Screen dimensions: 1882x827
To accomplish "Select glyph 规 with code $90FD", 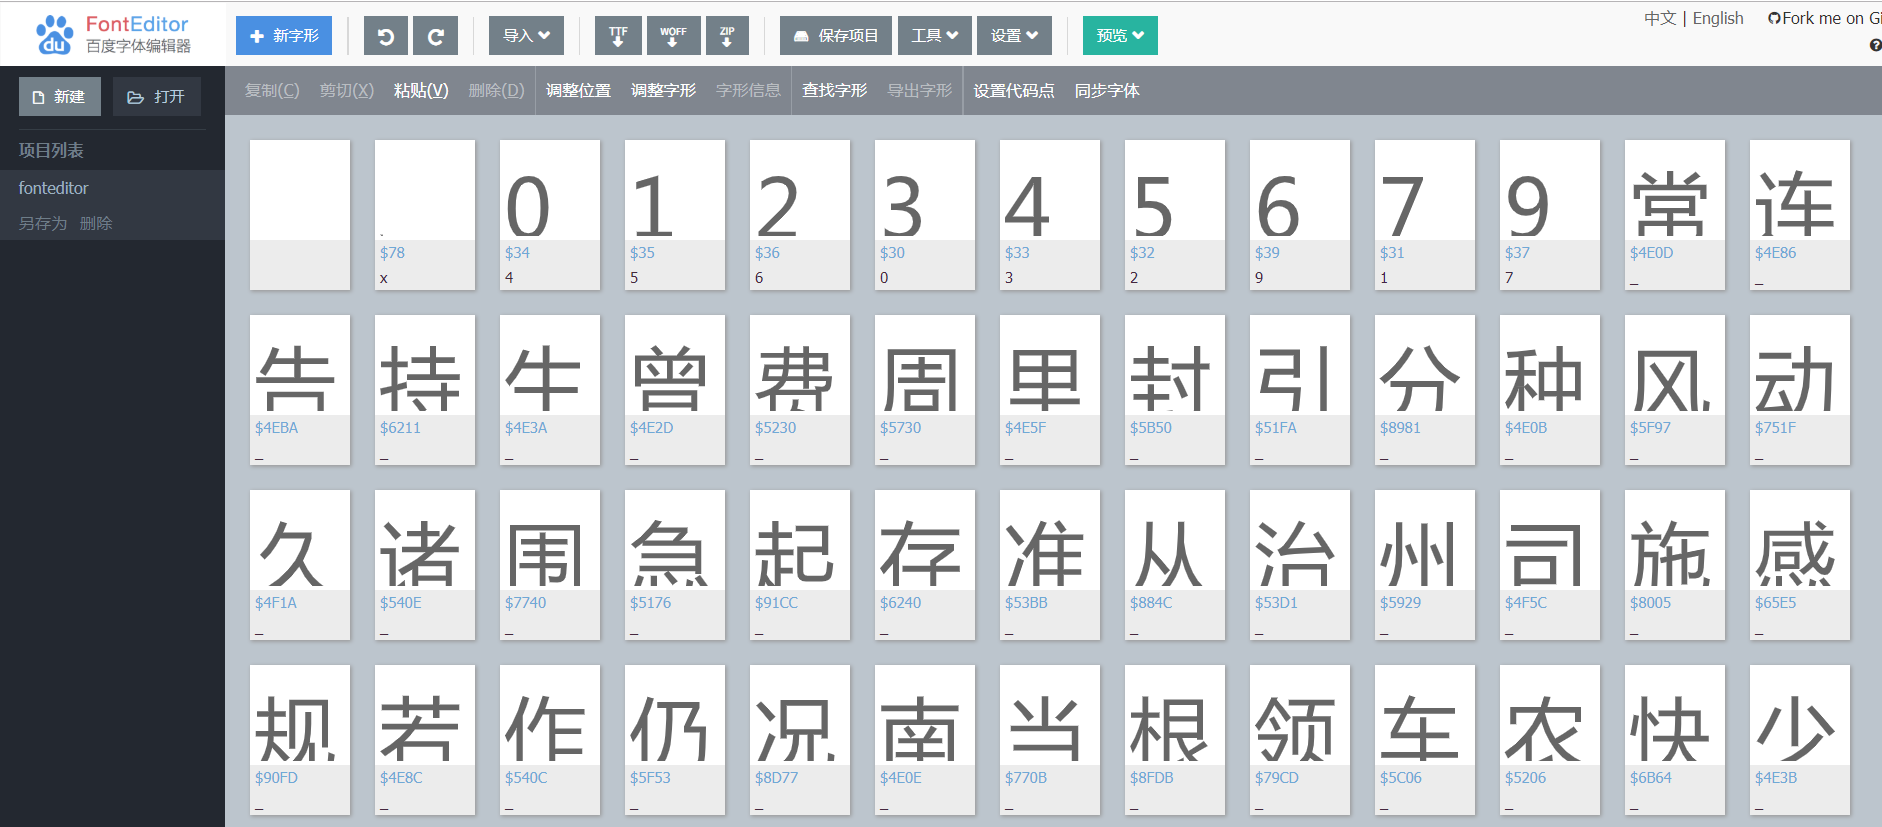I will [300, 740].
